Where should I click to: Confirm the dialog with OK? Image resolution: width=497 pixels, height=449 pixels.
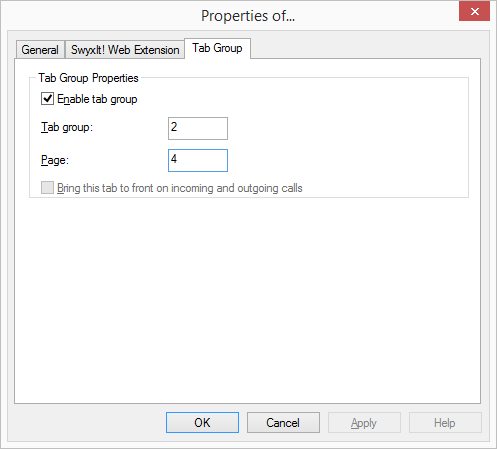coord(202,423)
